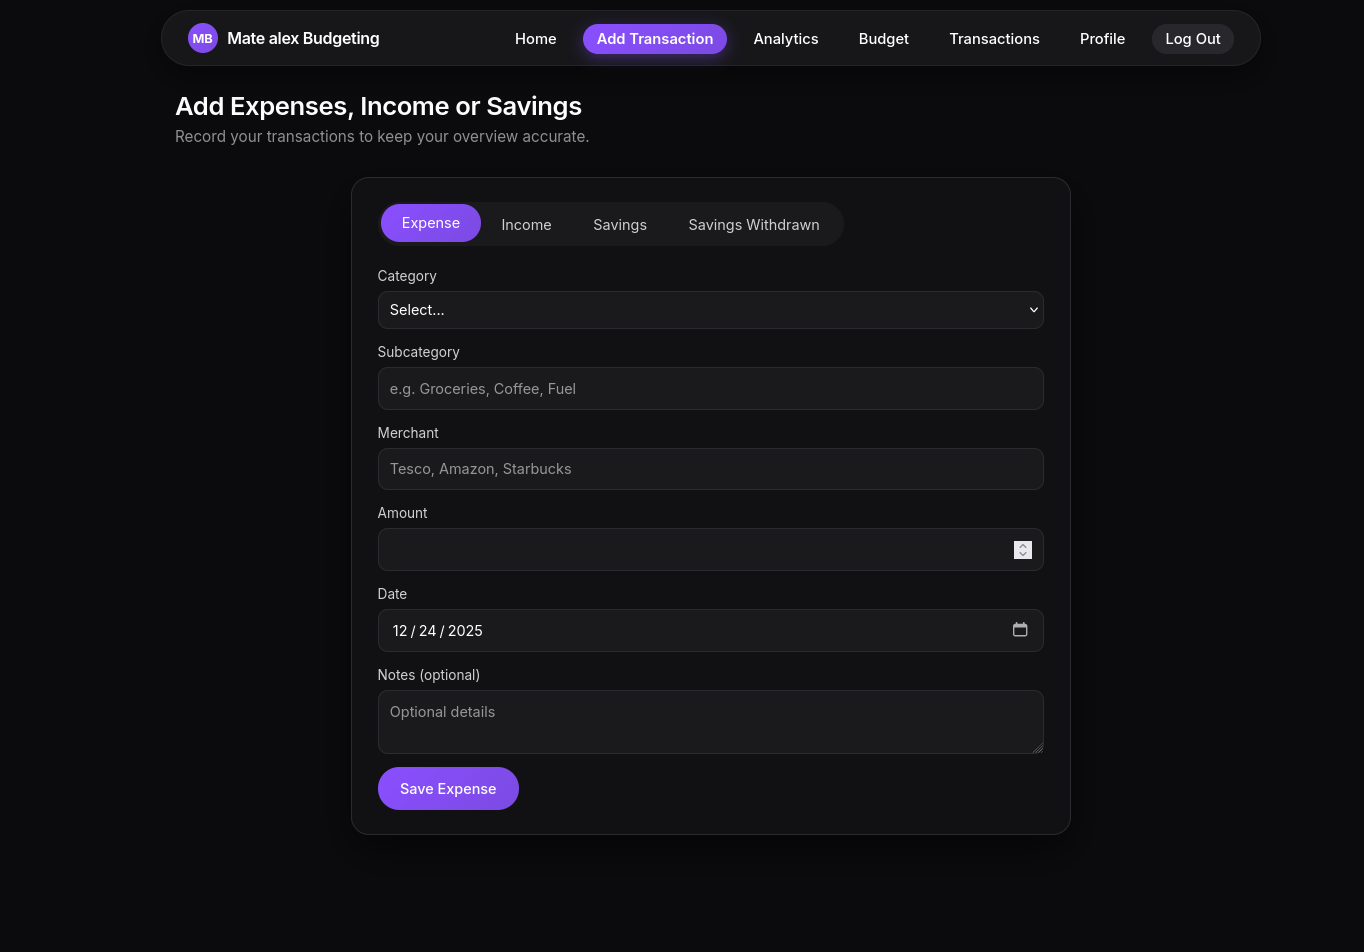Screen dimensions: 1364x952
Task: Select the Expense tab
Action: tap(431, 223)
